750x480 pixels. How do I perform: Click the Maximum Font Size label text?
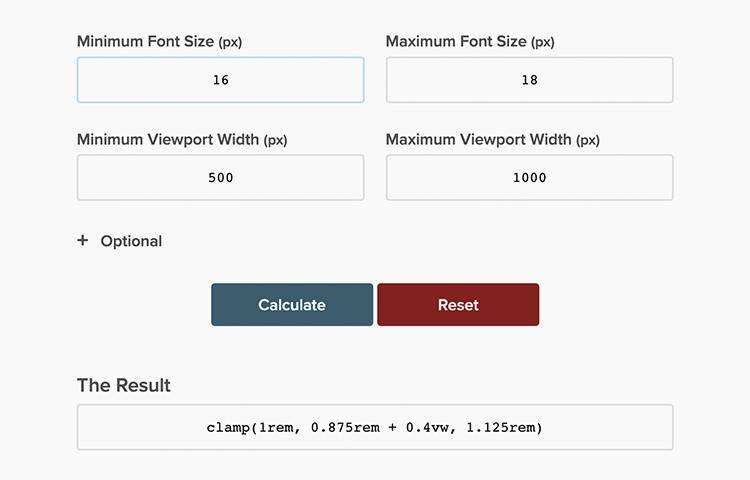click(x=456, y=42)
